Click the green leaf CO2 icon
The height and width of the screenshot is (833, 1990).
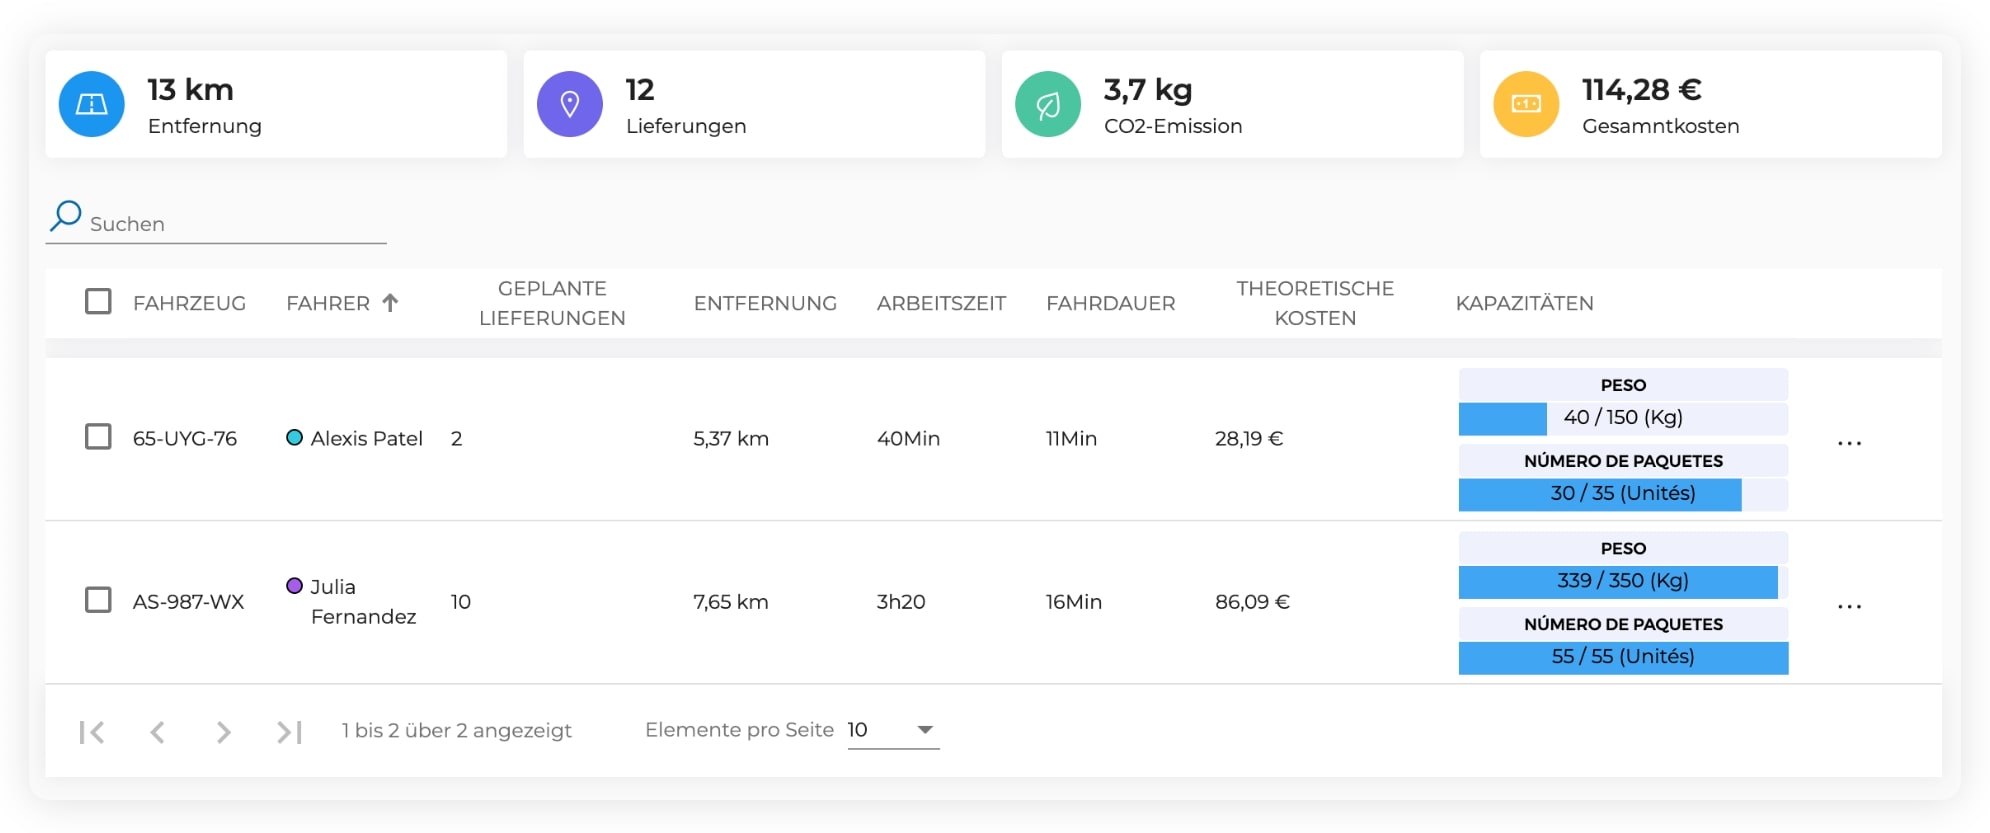coord(1048,104)
